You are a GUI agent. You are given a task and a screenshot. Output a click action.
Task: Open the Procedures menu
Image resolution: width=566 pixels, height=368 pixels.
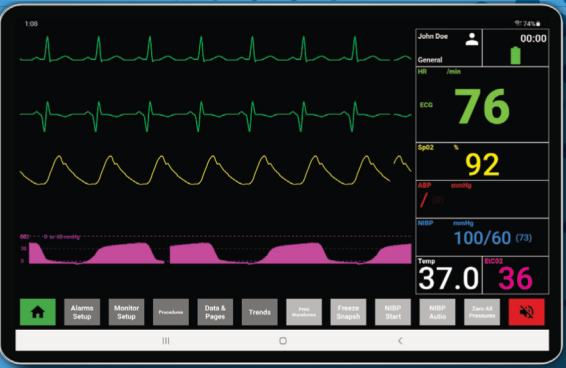(171, 312)
